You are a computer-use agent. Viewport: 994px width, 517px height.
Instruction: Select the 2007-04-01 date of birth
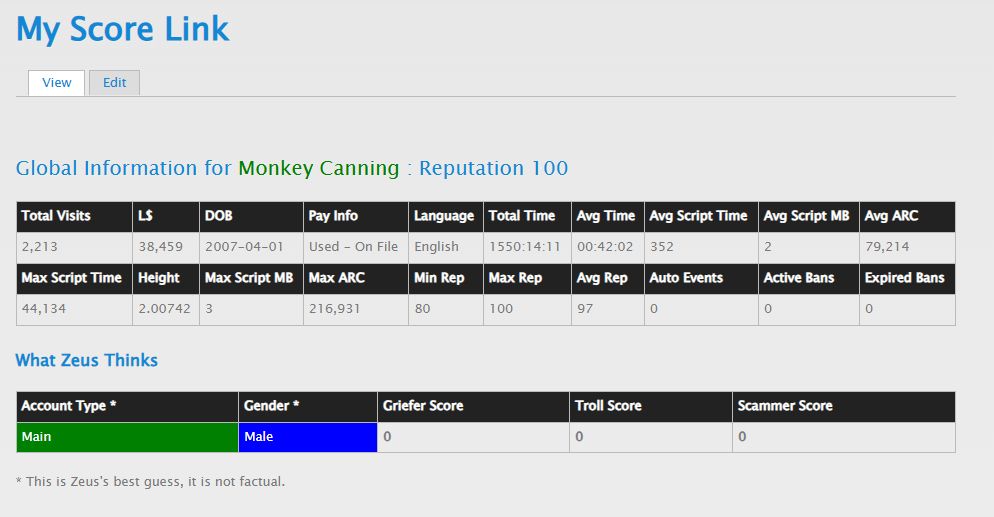point(244,247)
